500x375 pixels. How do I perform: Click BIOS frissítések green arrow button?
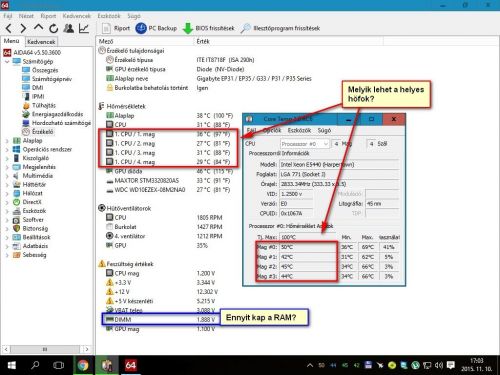point(209,28)
